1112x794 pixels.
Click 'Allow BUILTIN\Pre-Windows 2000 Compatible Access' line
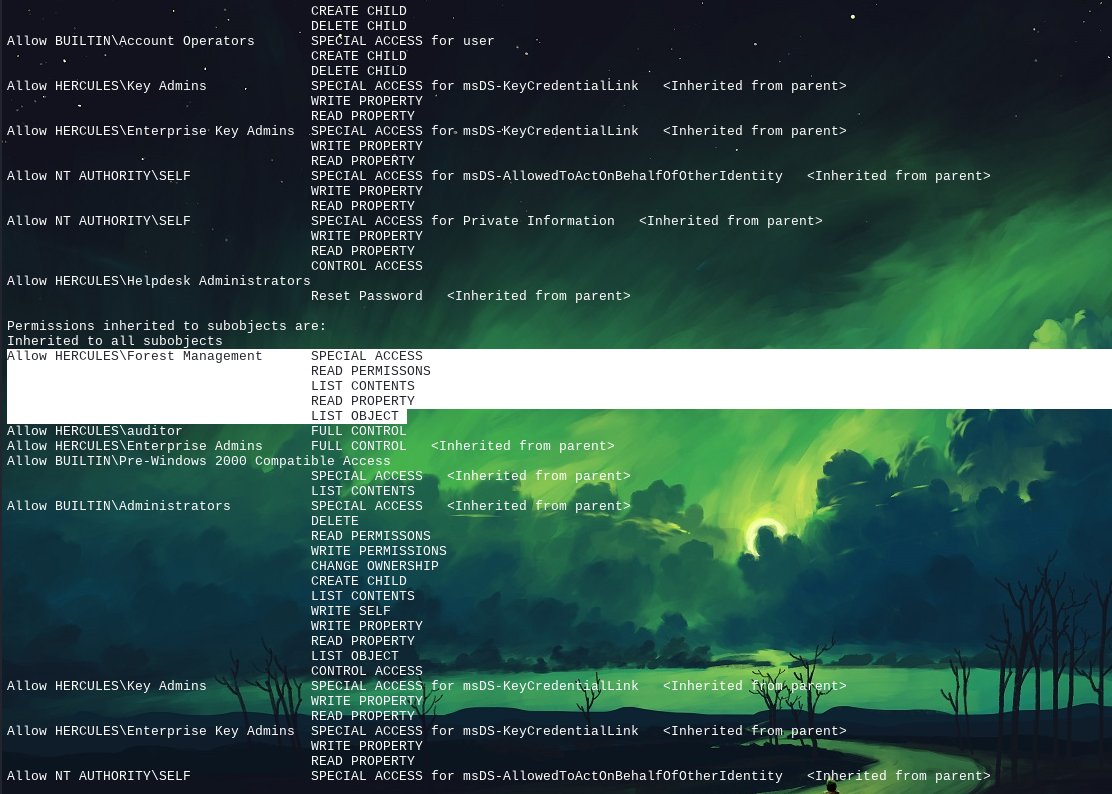point(199,462)
